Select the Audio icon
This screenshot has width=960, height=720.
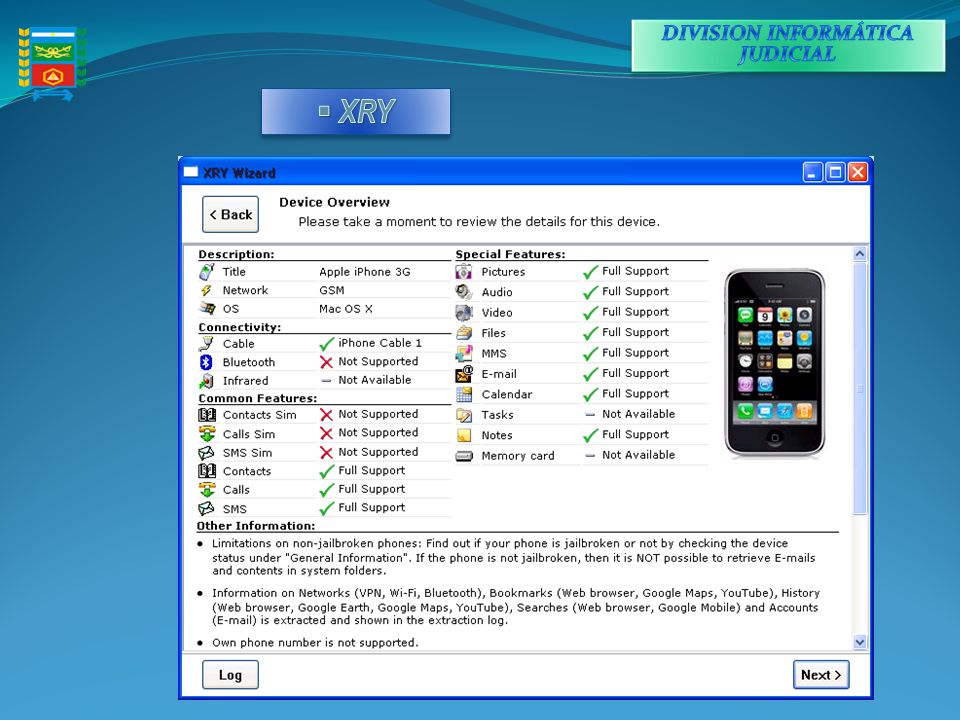click(464, 292)
